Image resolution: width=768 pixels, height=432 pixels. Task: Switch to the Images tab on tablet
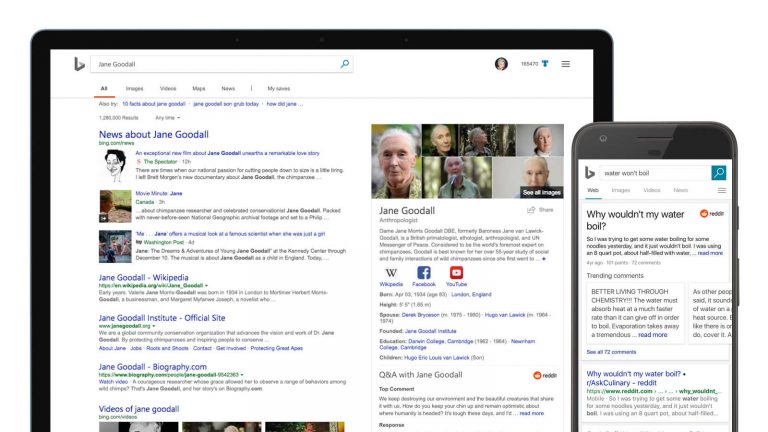(134, 88)
